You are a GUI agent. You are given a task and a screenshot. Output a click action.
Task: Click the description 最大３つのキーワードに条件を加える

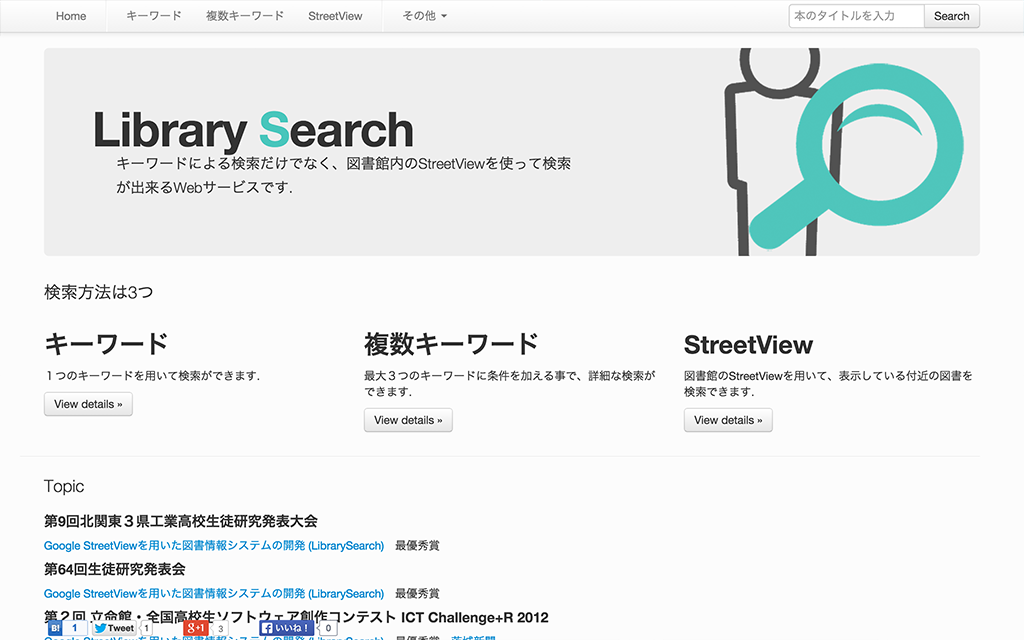(x=509, y=383)
